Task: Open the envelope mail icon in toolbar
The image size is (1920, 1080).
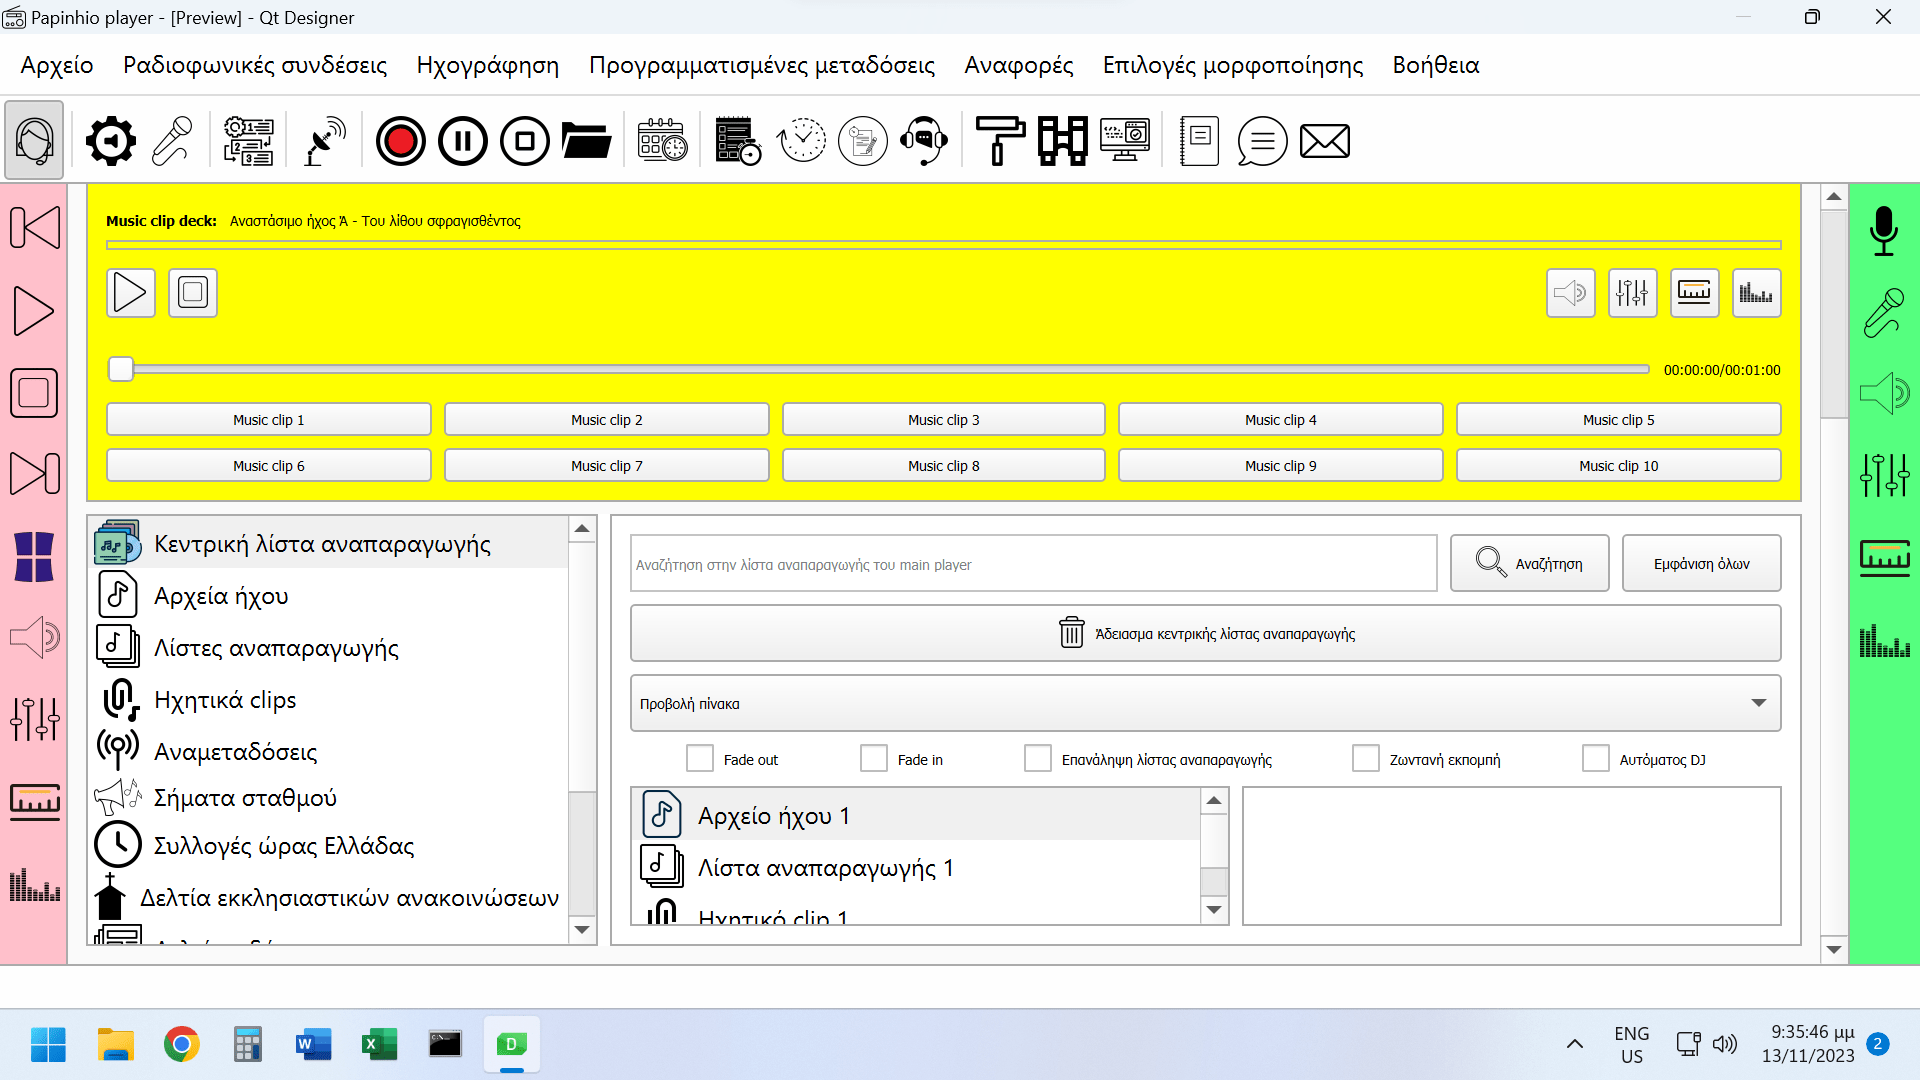Action: tap(1324, 141)
